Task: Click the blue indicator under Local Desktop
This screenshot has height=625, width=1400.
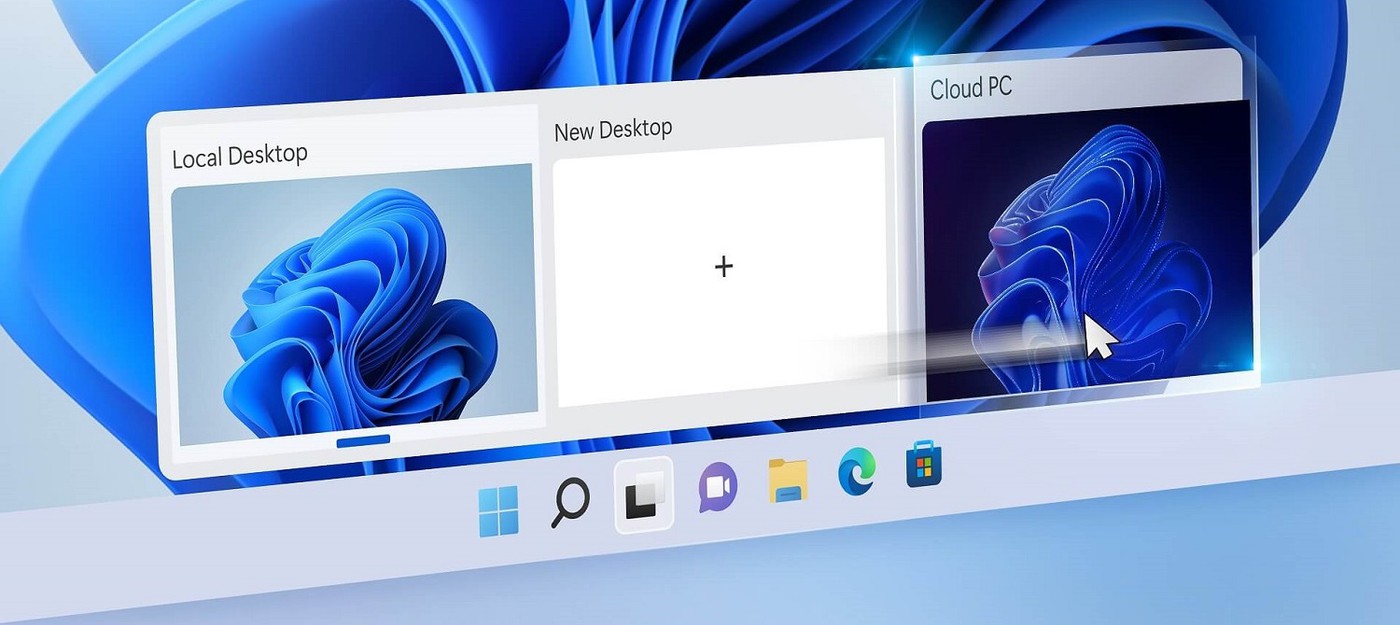Action: click(363, 439)
